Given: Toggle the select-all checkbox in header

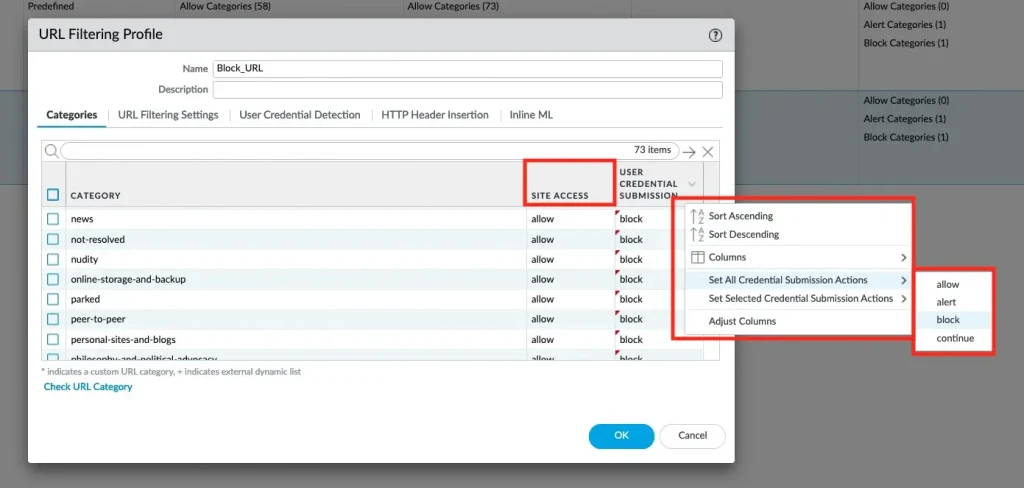Looking at the screenshot, I should 53,195.
